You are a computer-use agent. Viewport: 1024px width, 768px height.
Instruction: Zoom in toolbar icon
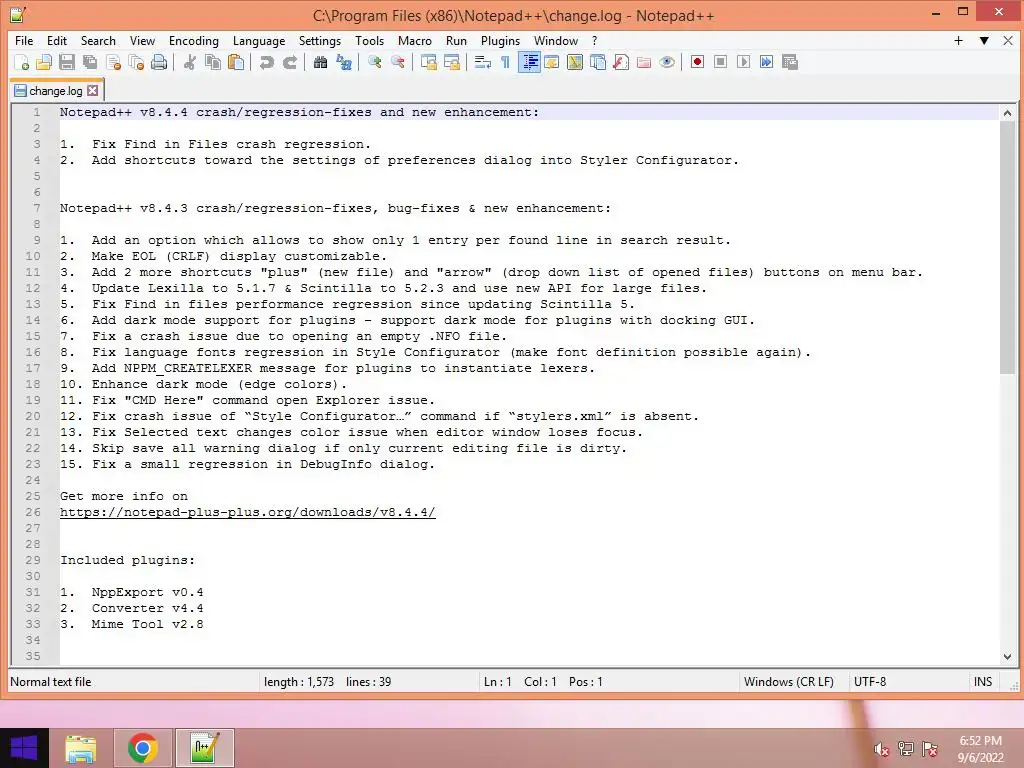[x=374, y=62]
